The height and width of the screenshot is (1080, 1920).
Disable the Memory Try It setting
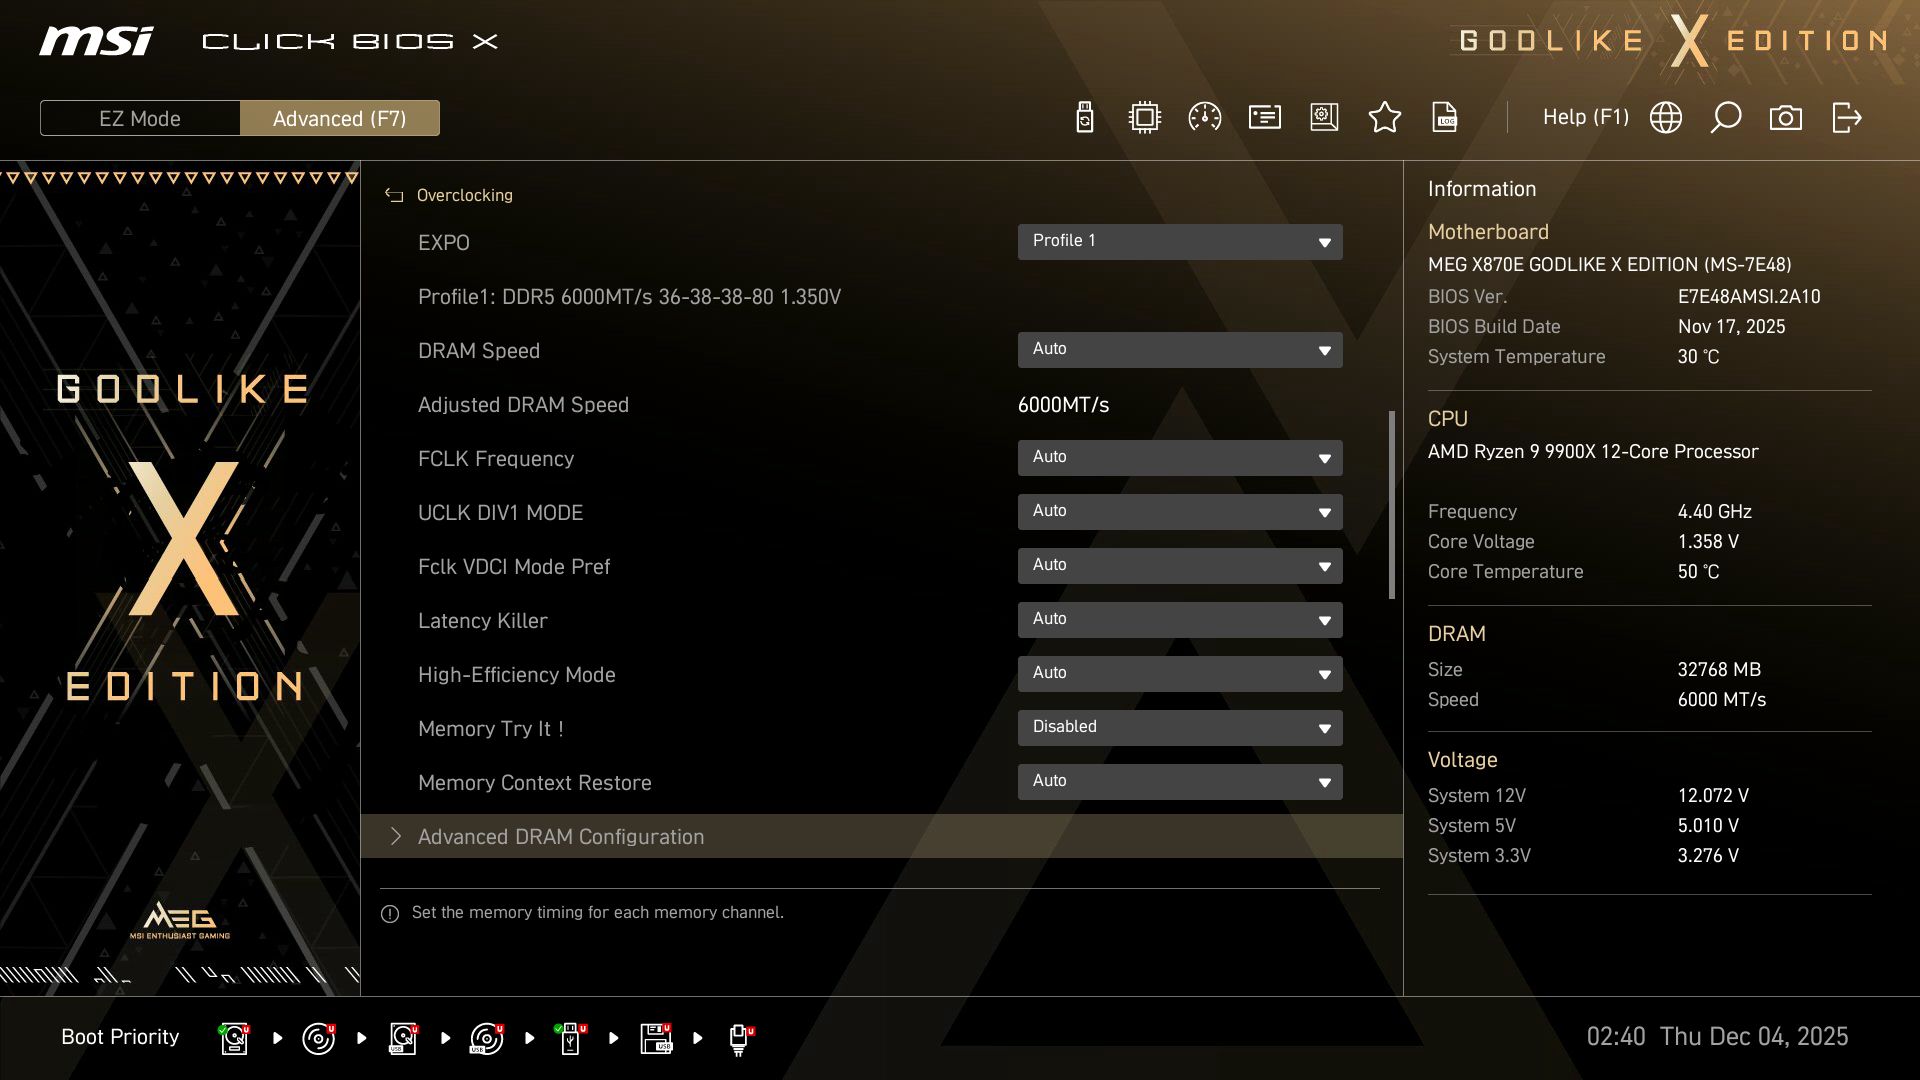[x=1180, y=727]
